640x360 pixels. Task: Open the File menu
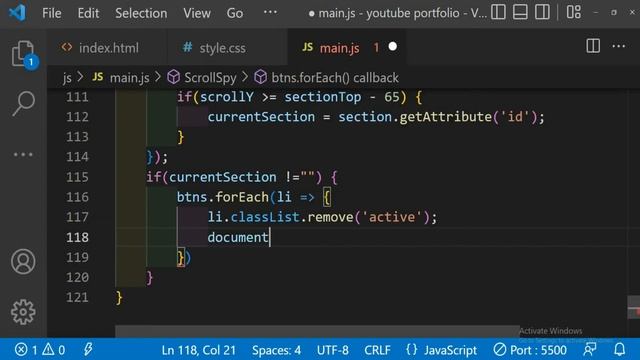(x=52, y=13)
